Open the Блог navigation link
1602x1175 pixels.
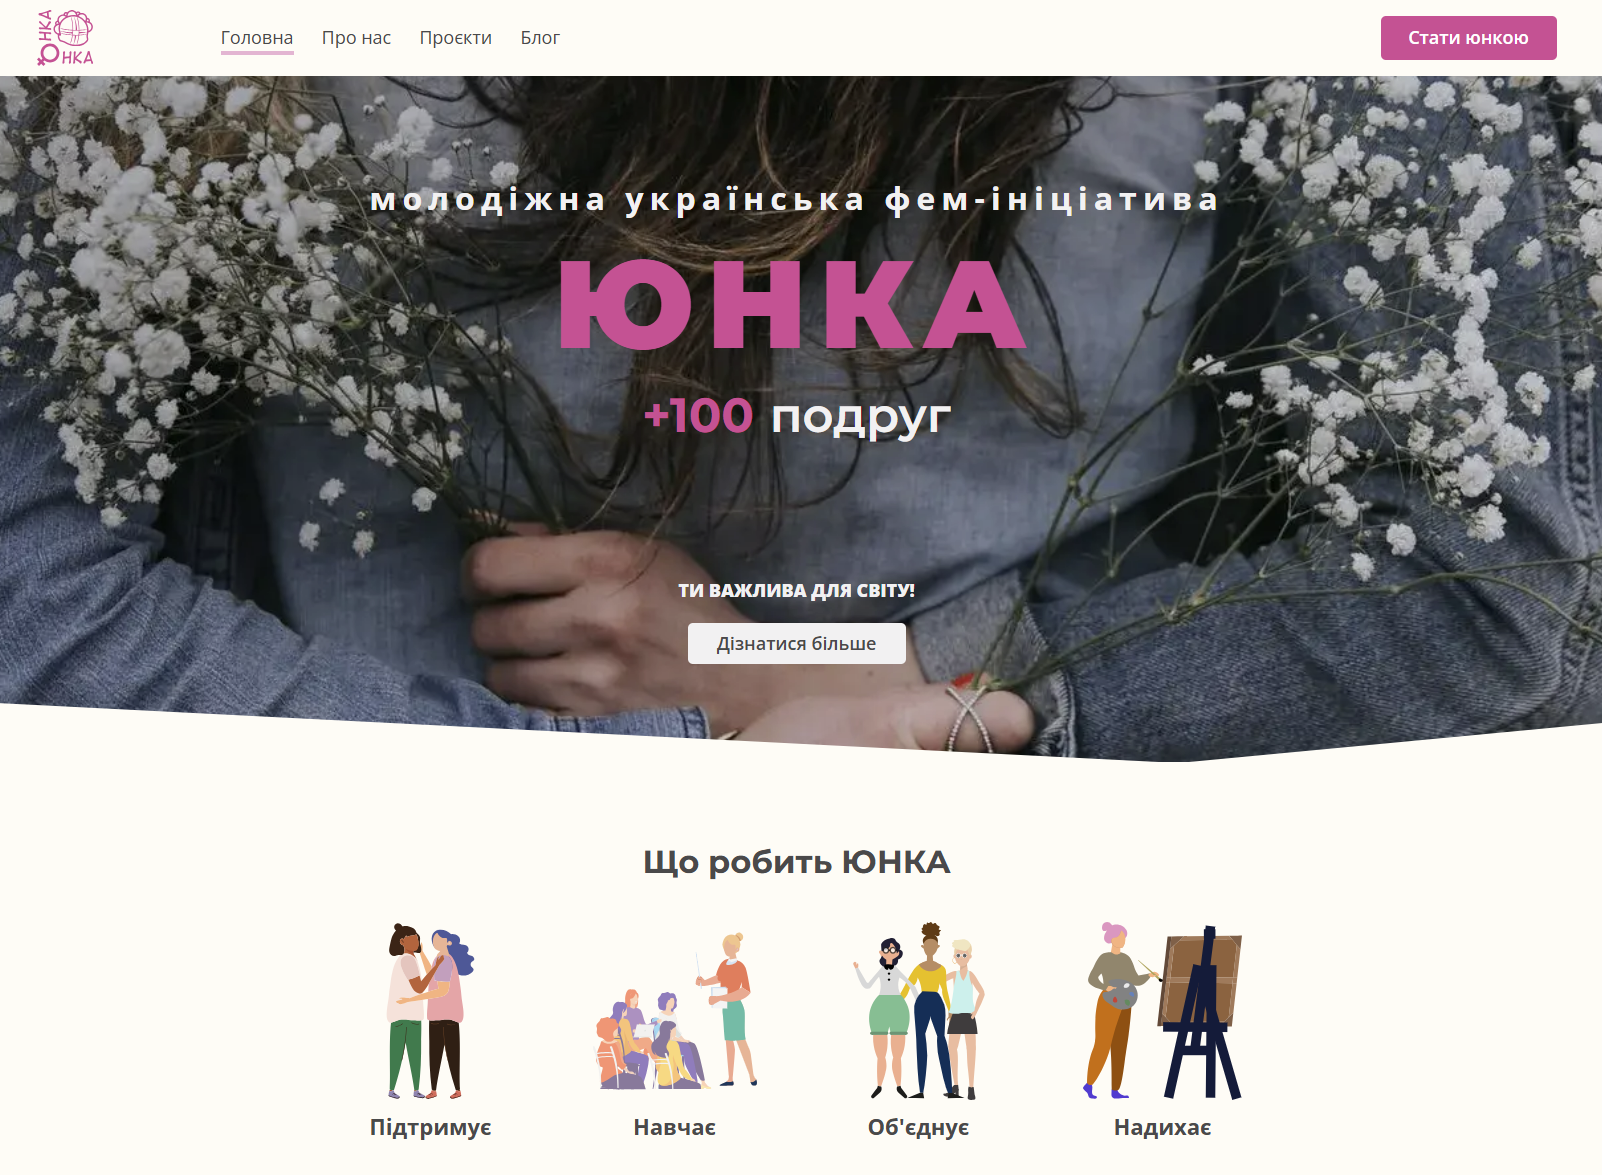coord(540,38)
